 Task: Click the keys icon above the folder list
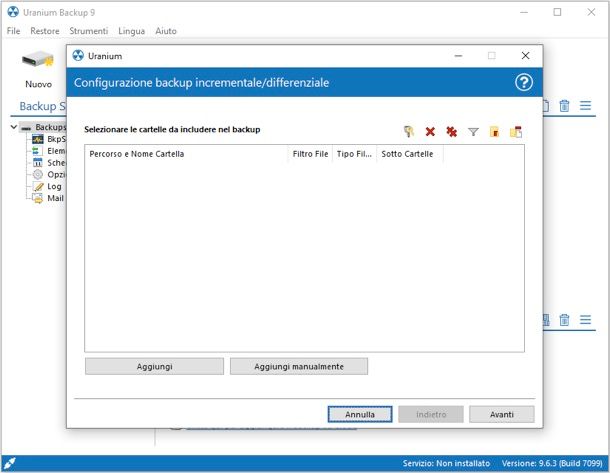408,132
